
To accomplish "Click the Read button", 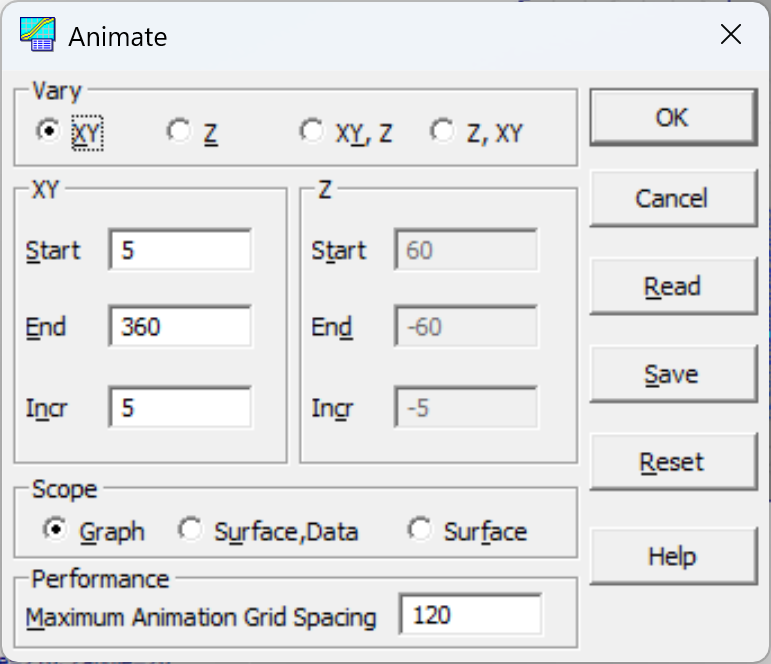I will 673,286.
